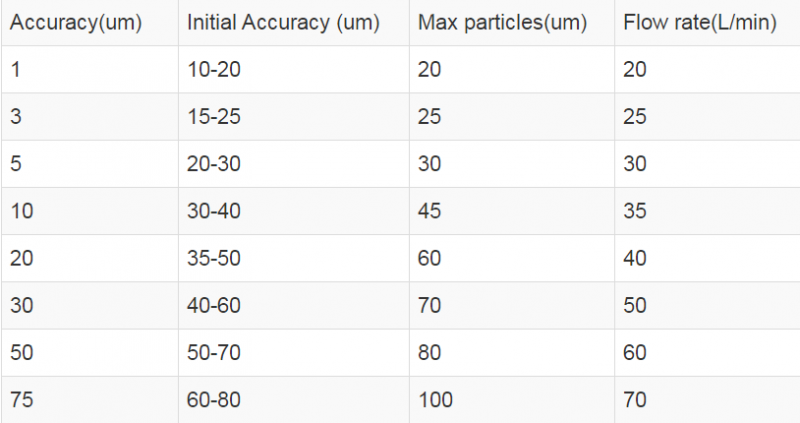Select the 75 accuracy cell in first column
Image resolution: width=800 pixels, height=423 pixels.
point(21,400)
